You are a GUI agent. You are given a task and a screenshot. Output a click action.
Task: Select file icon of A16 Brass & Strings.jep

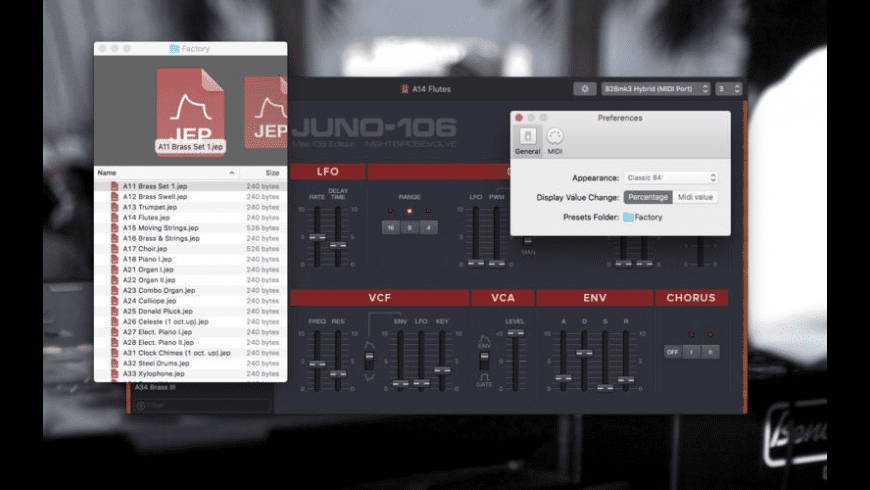tap(115, 238)
